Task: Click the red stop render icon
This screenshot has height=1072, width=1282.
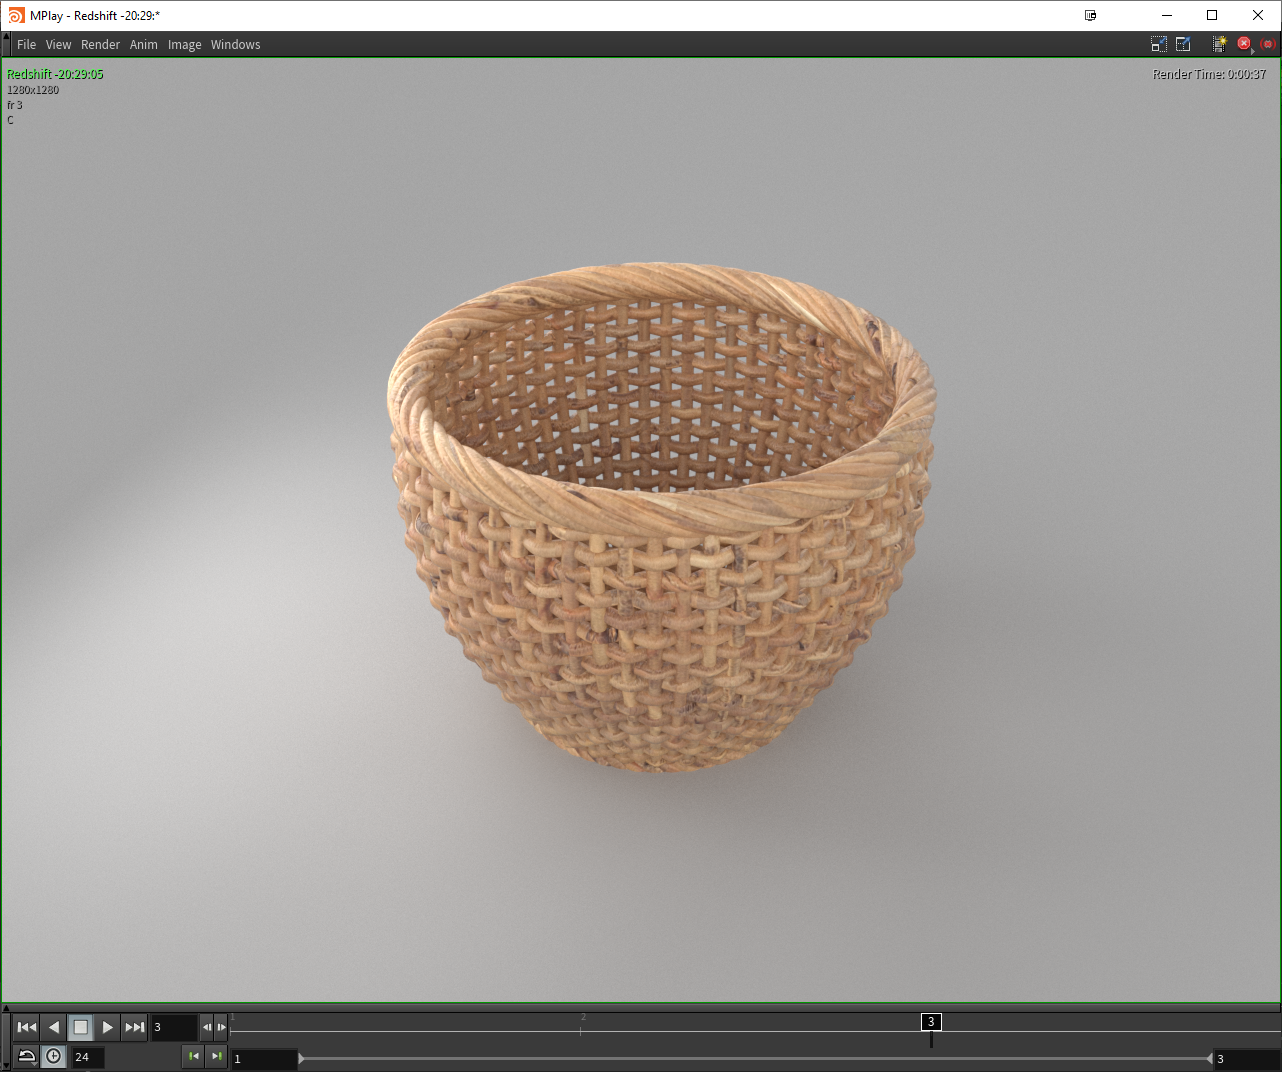Action: [x=1244, y=44]
